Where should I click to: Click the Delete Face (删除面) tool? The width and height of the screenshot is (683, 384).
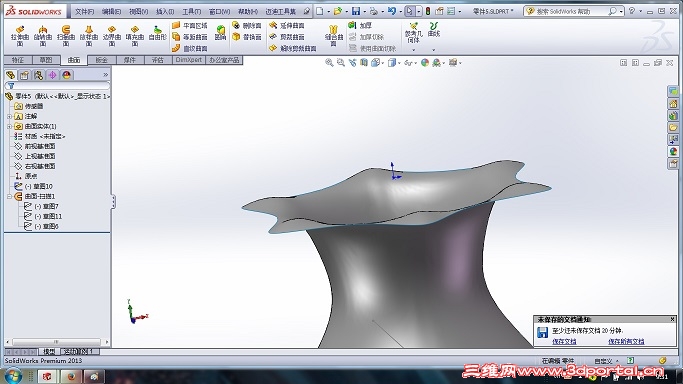[247, 26]
